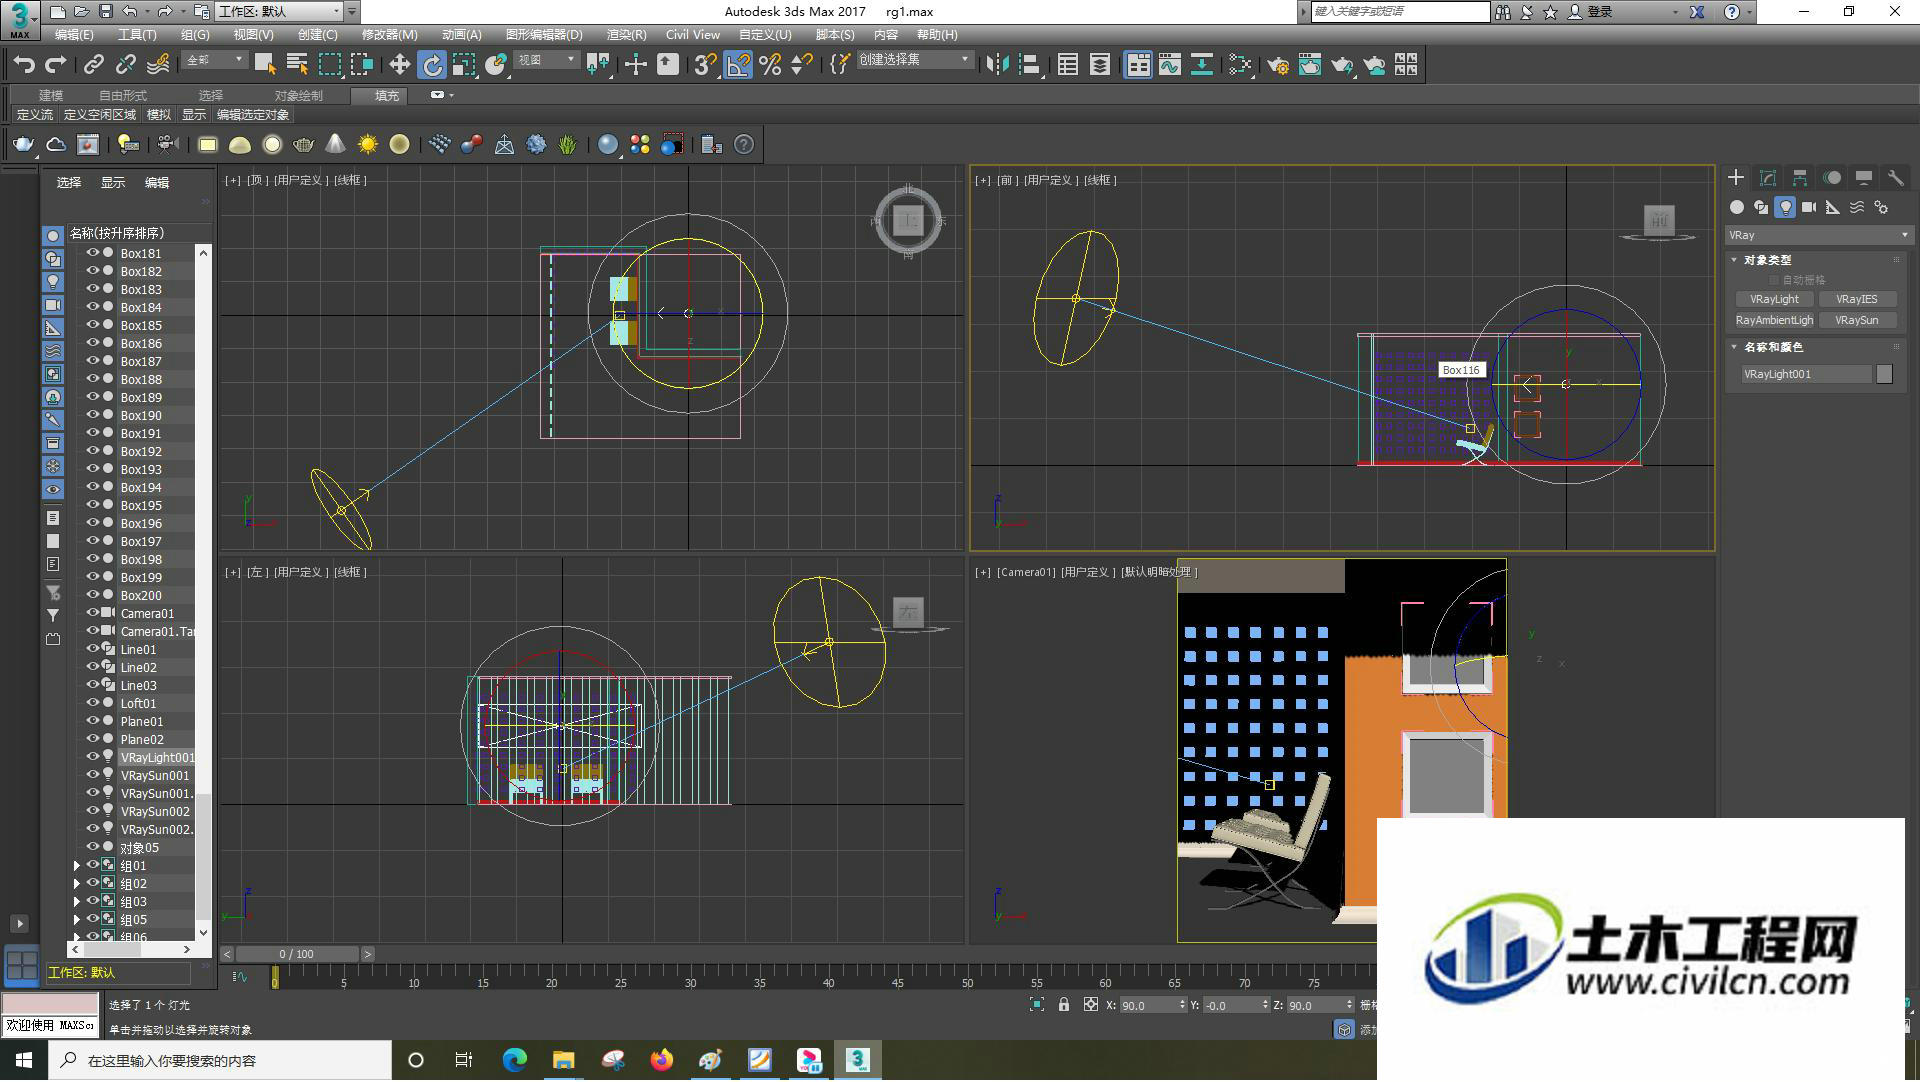Open the Rendered Frame Window
This screenshot has width=1920, height=1082.
[x=1310, y=65]
